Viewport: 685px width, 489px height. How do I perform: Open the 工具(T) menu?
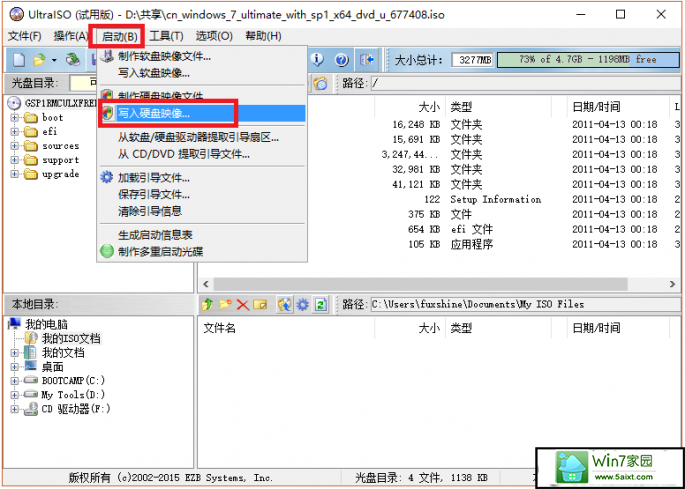[166, 36]
